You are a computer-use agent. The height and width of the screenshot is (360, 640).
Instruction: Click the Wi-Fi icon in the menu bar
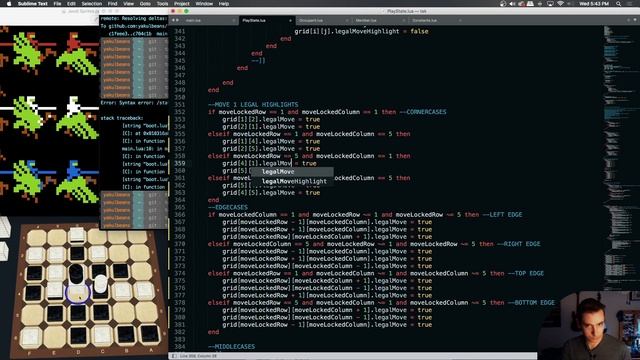[560, 4]
